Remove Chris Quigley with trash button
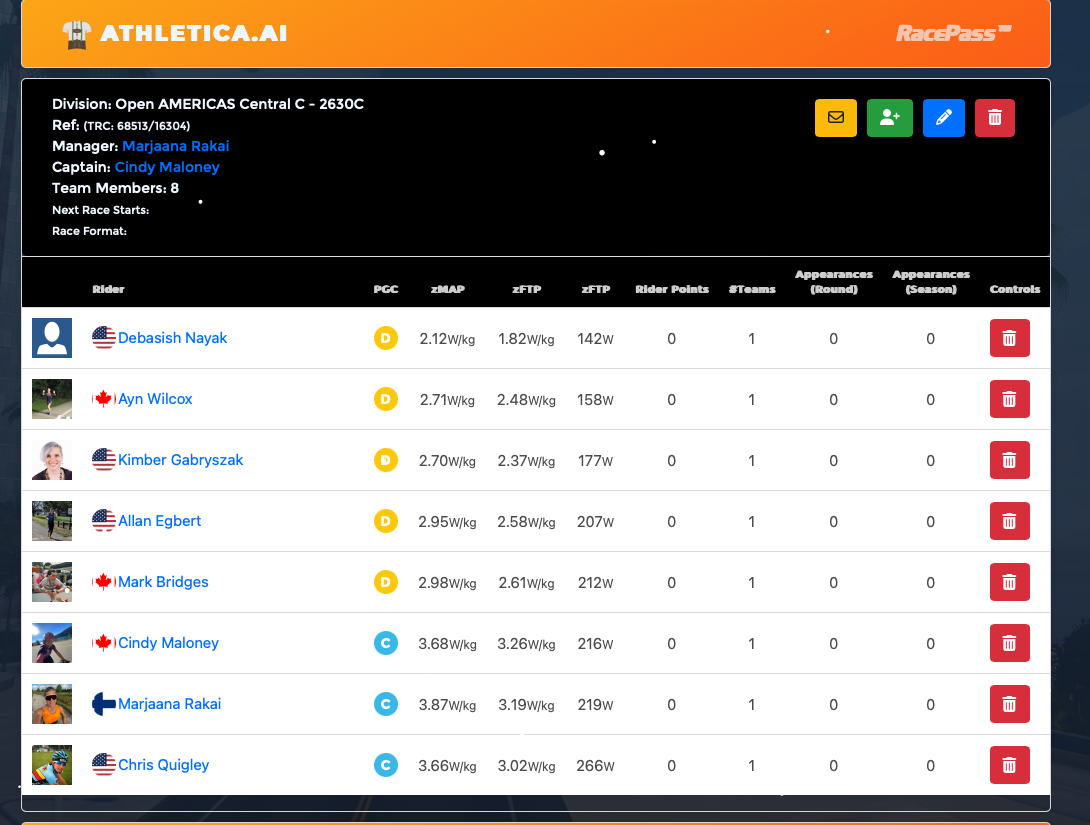This screenshot has width=1090, height=825. pyautogui.click(x=1009, y=765)
